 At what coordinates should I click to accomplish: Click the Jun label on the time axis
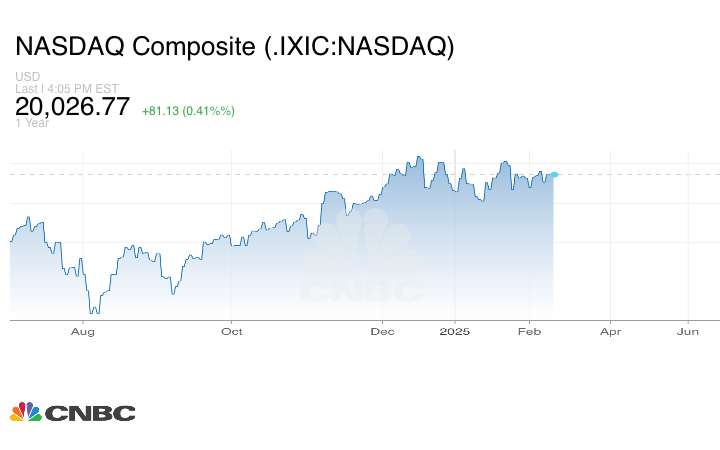[x=688, y=331]
